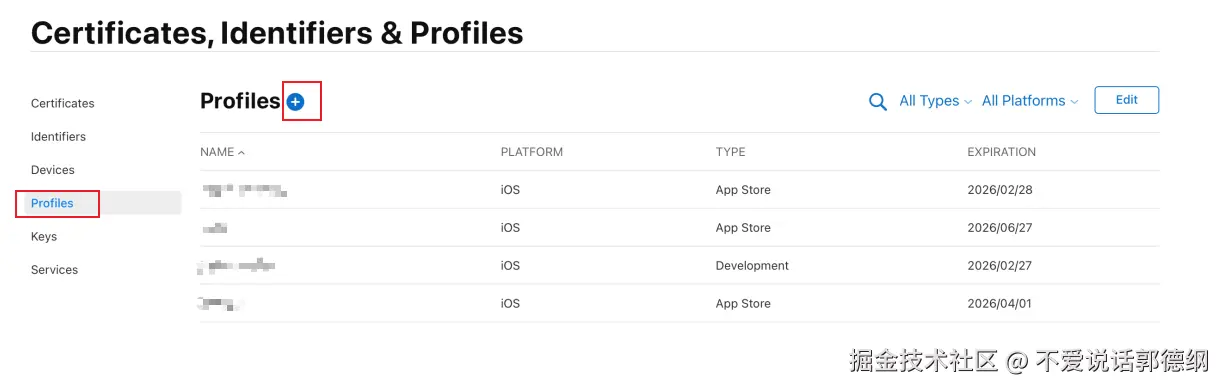Sort profiles by NAME column arrow
Screen dimensions: 1224x389
[242, 153]
